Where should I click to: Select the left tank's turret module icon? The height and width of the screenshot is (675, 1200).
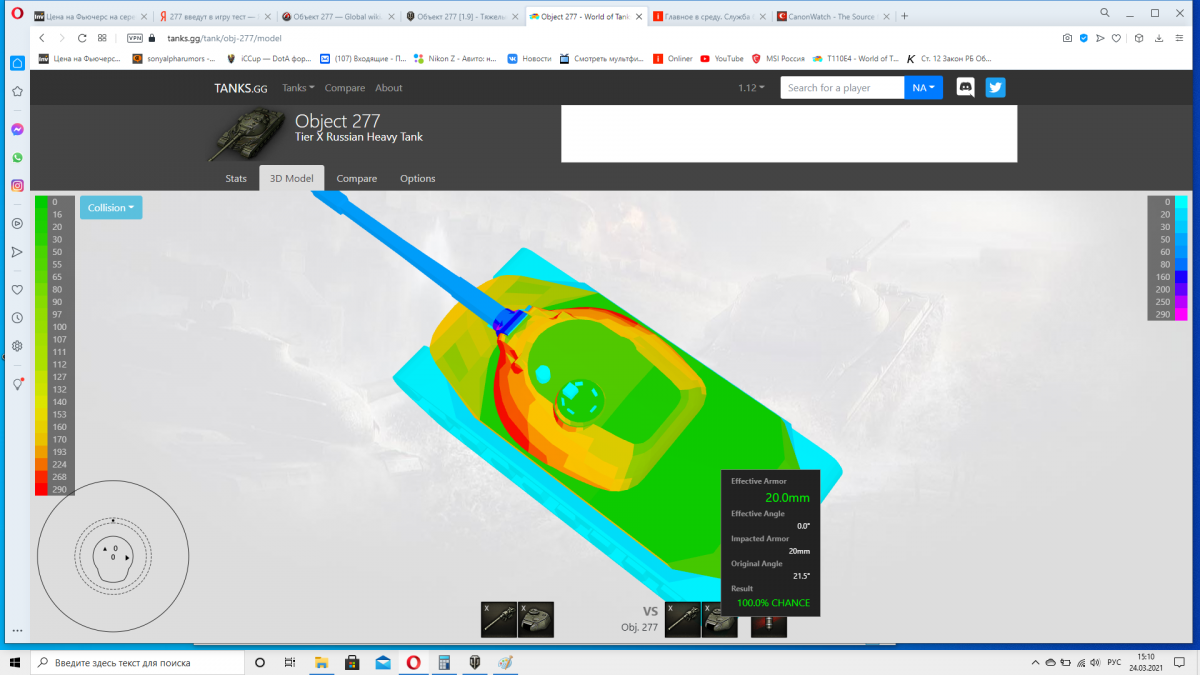[536, 620]
